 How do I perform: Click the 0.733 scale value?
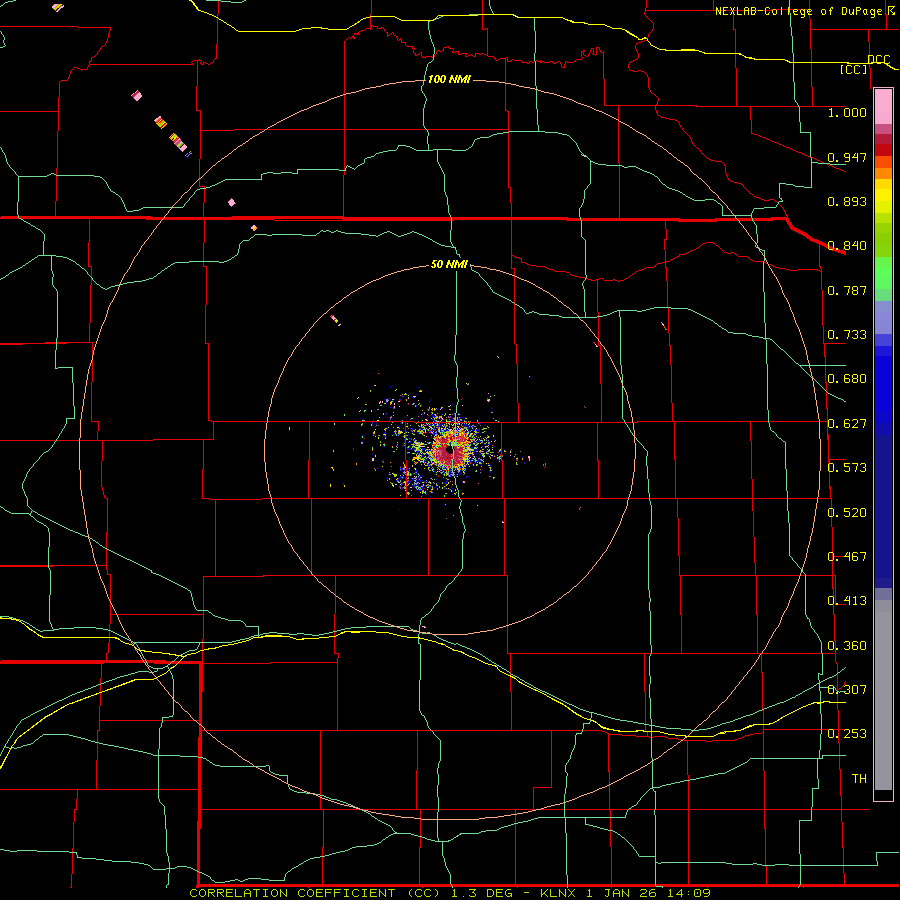(x=847, y=335)
